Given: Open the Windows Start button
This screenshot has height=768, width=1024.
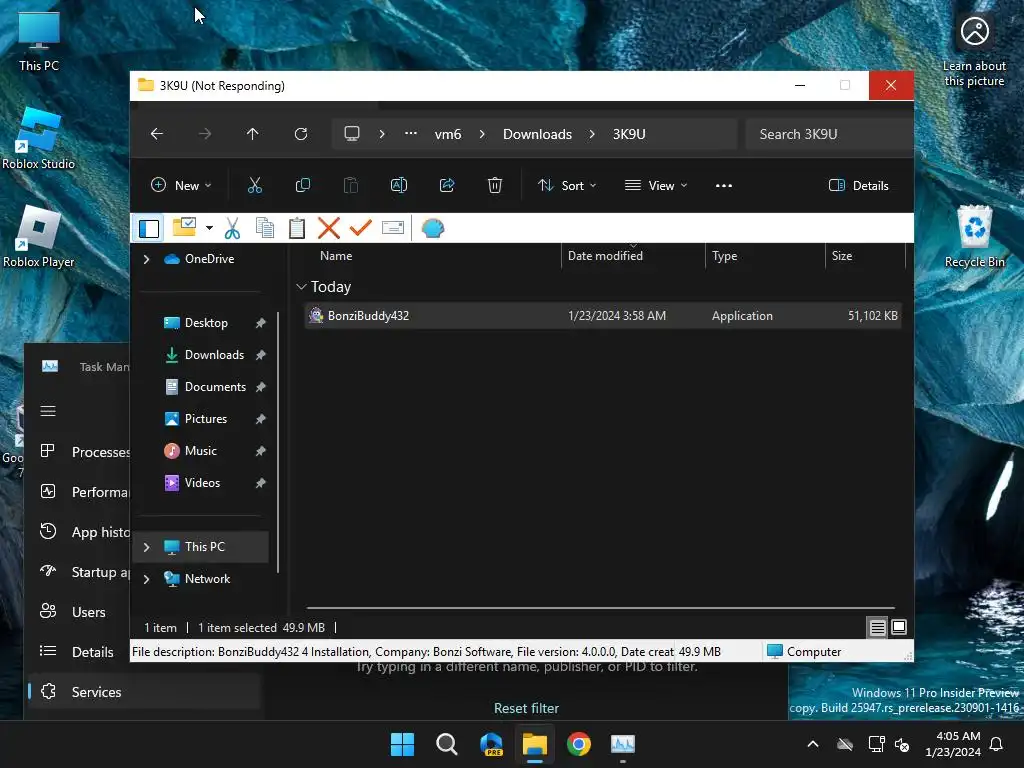Looking at the screenshot, I should 402,744.
